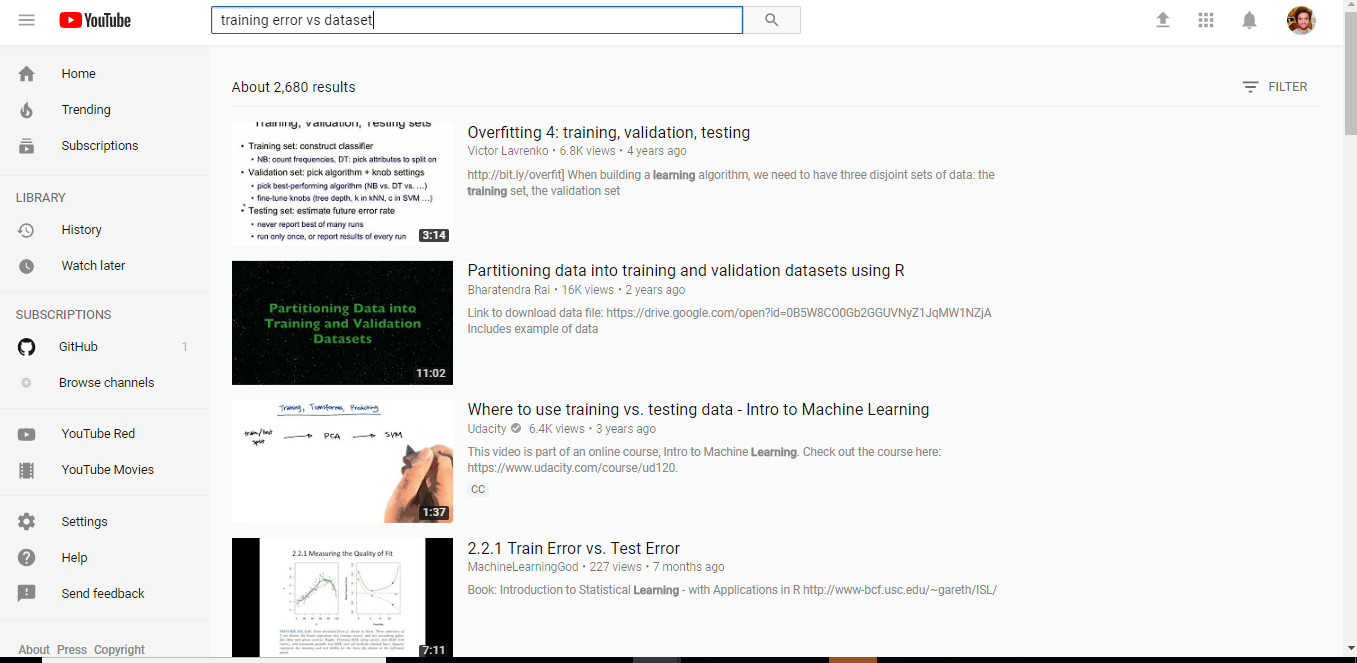Open the YouTube apps grid icon
This screenshot has width=1357, height=663.
pos(1206,20)
